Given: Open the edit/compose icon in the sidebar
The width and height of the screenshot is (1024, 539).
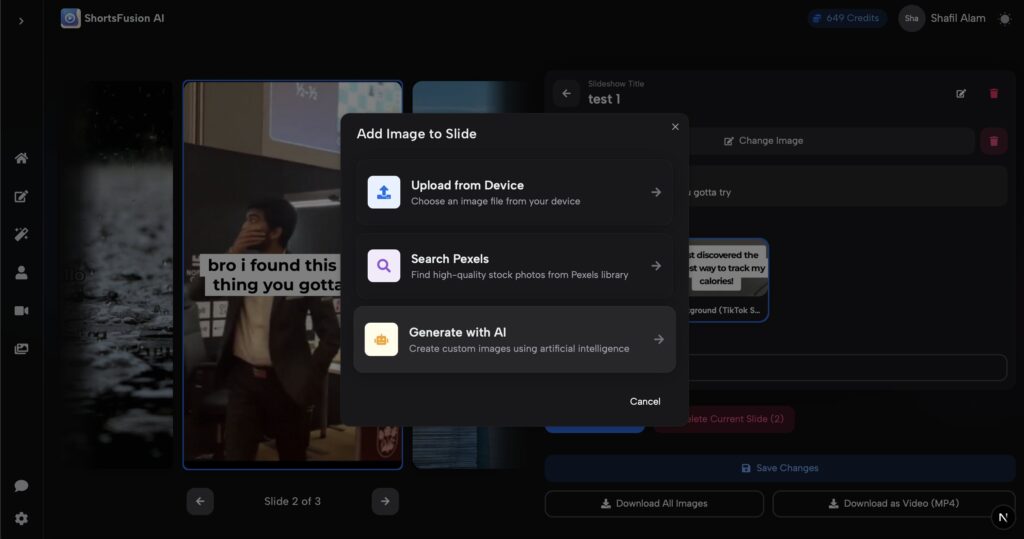Looking at the screenshot, I should coord(21,197).
